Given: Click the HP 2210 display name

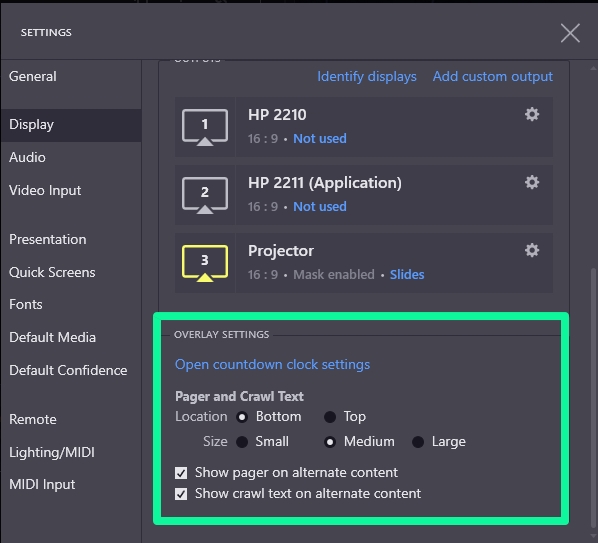Looking at the screenshot, I should (277, 115).
